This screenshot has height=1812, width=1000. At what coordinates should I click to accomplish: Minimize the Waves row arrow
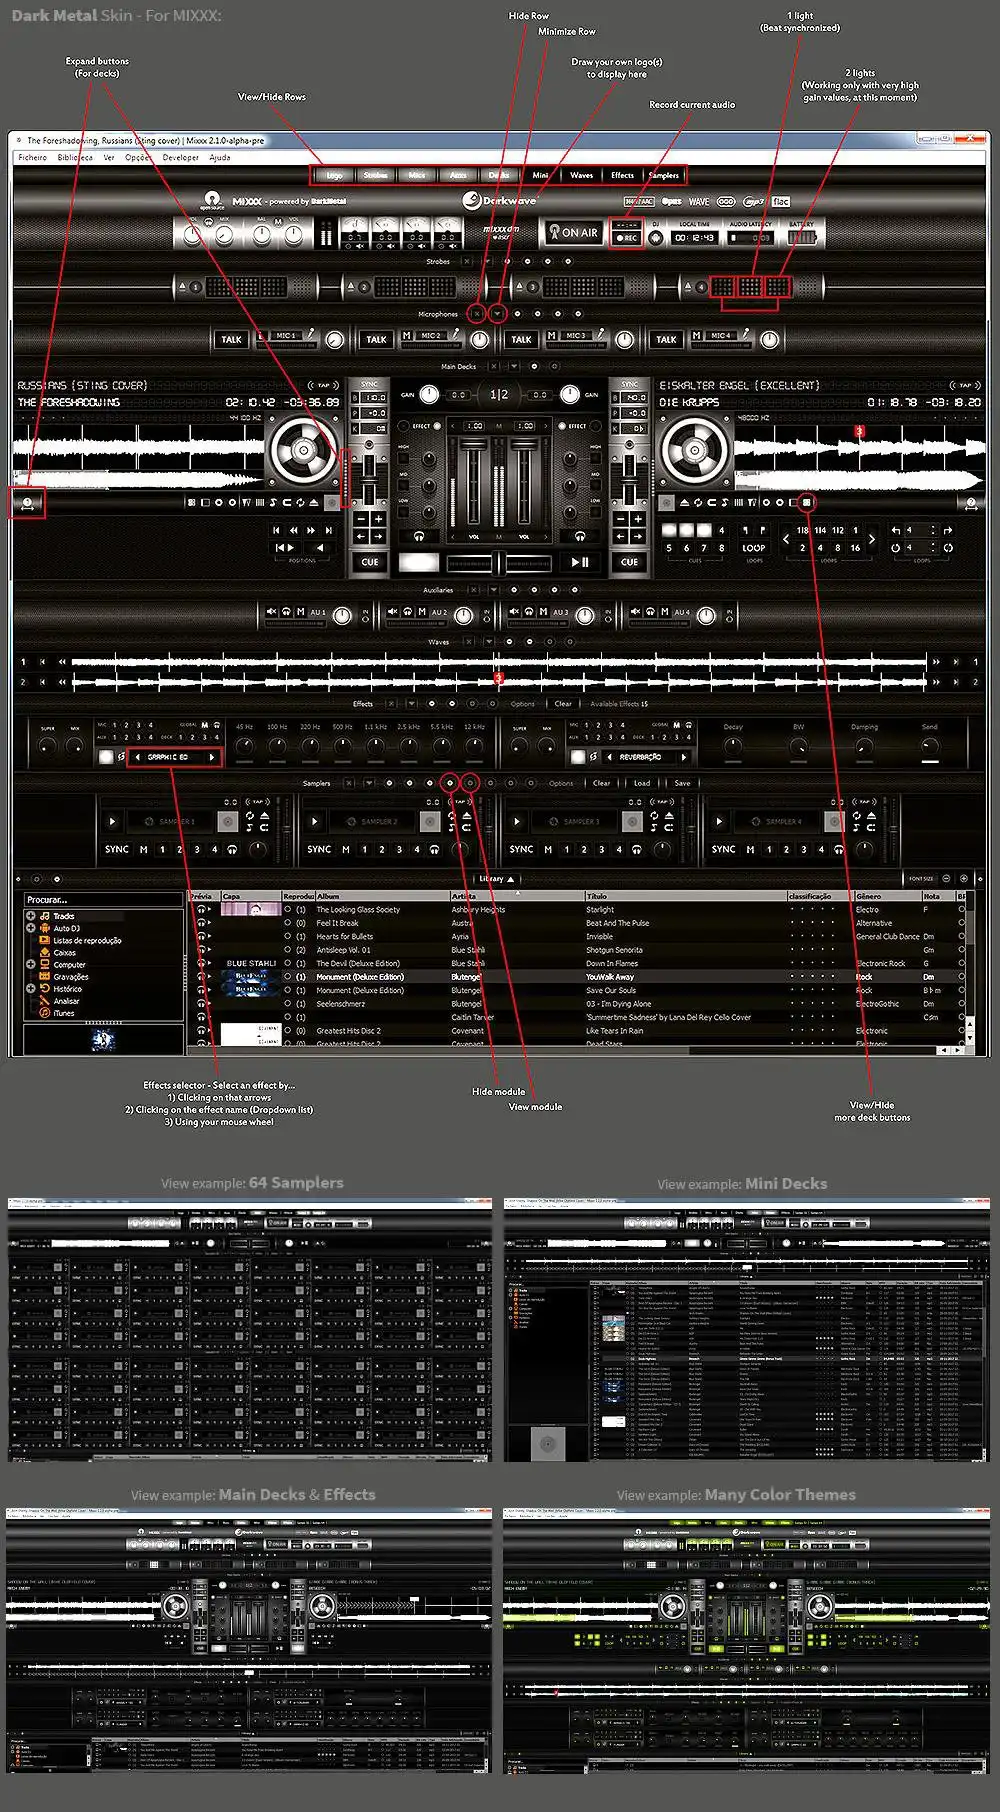pyautogui.click(x=489, y=642)
